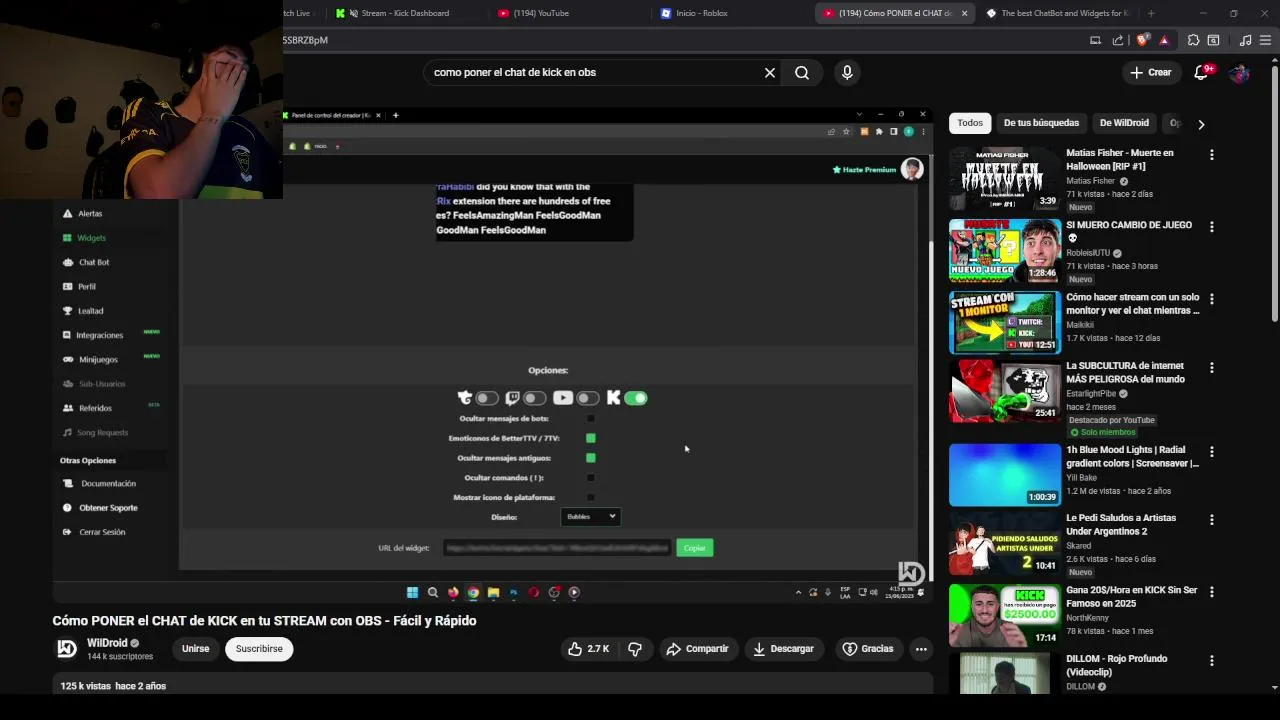Open the browser sidebar panel icon
The width and height of the screenshot is (1280, 720).
[x=1213, y=40]
